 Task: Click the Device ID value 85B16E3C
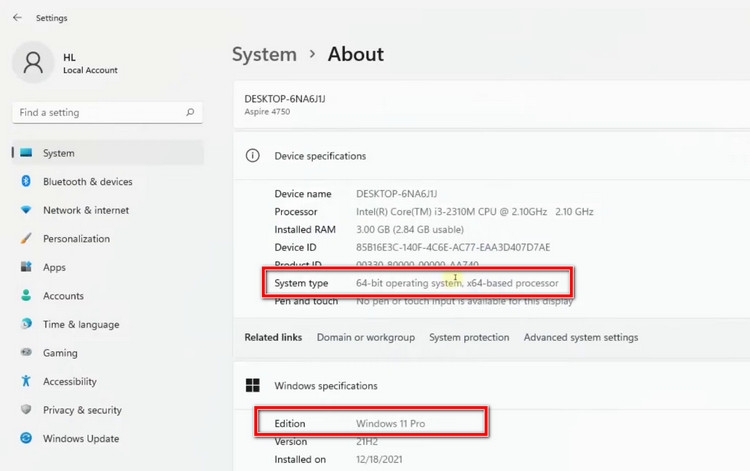pyautogui.click(x=453, y=247)
